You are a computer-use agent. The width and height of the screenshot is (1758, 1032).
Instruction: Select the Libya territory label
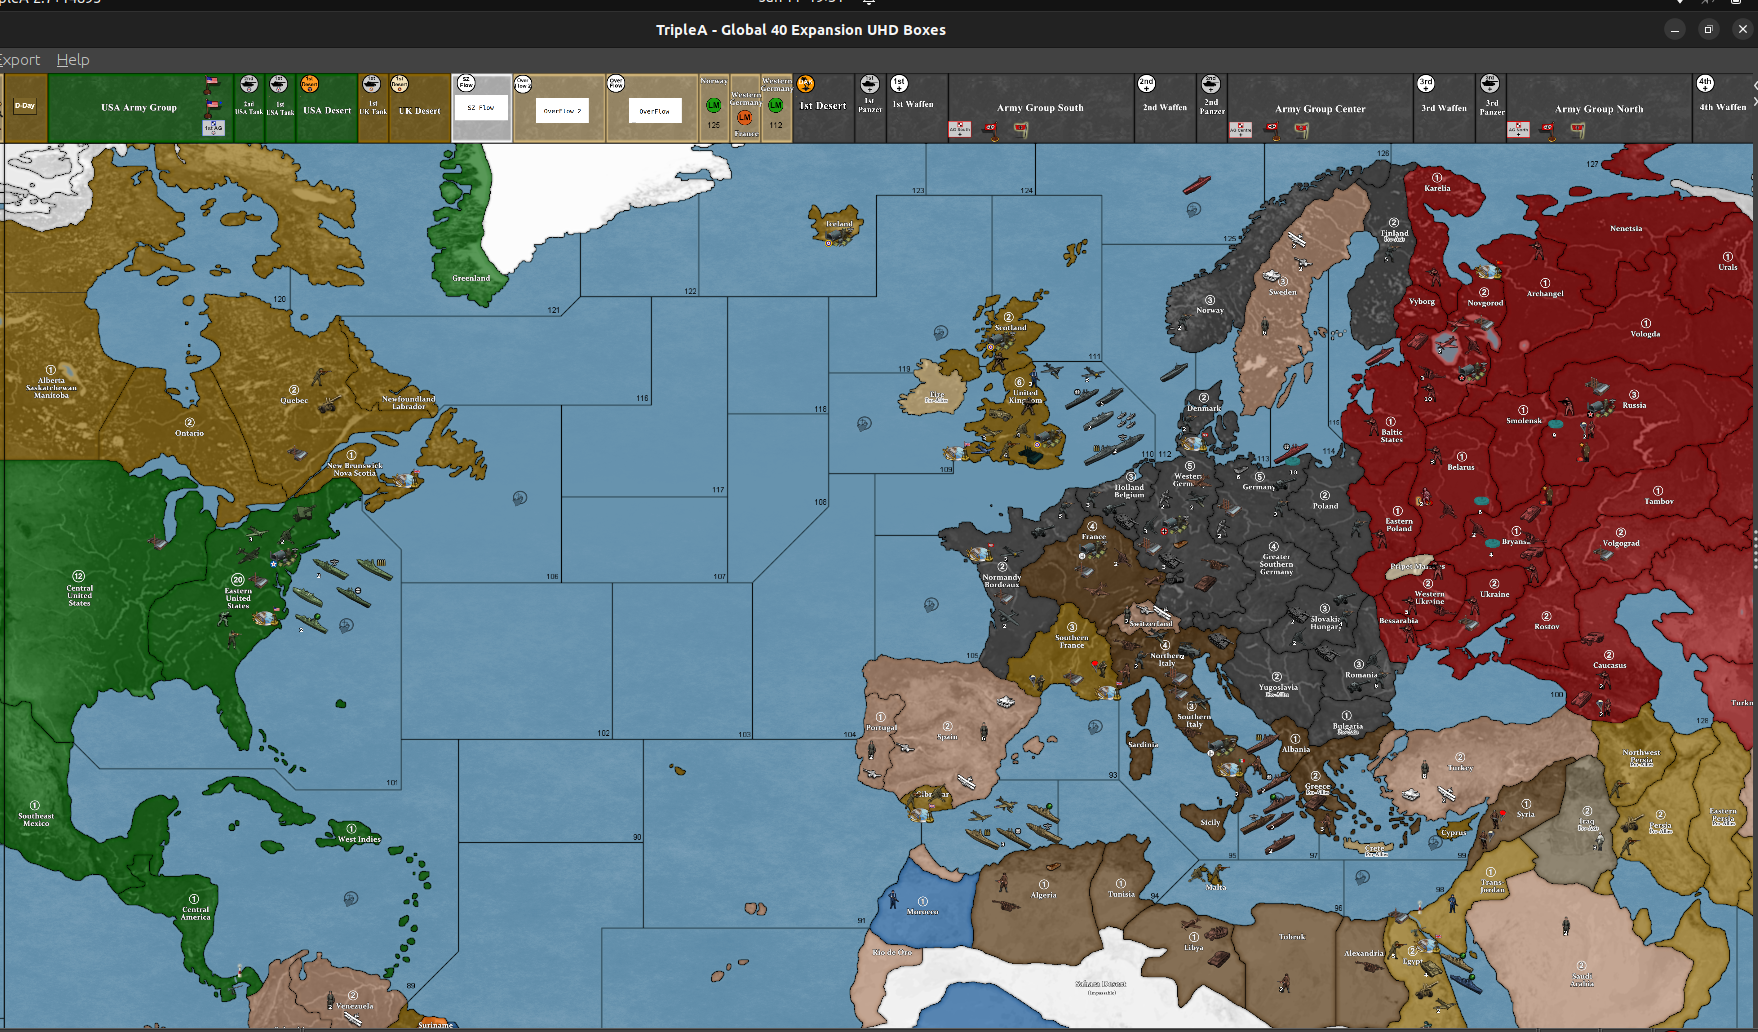(1193, 948)
